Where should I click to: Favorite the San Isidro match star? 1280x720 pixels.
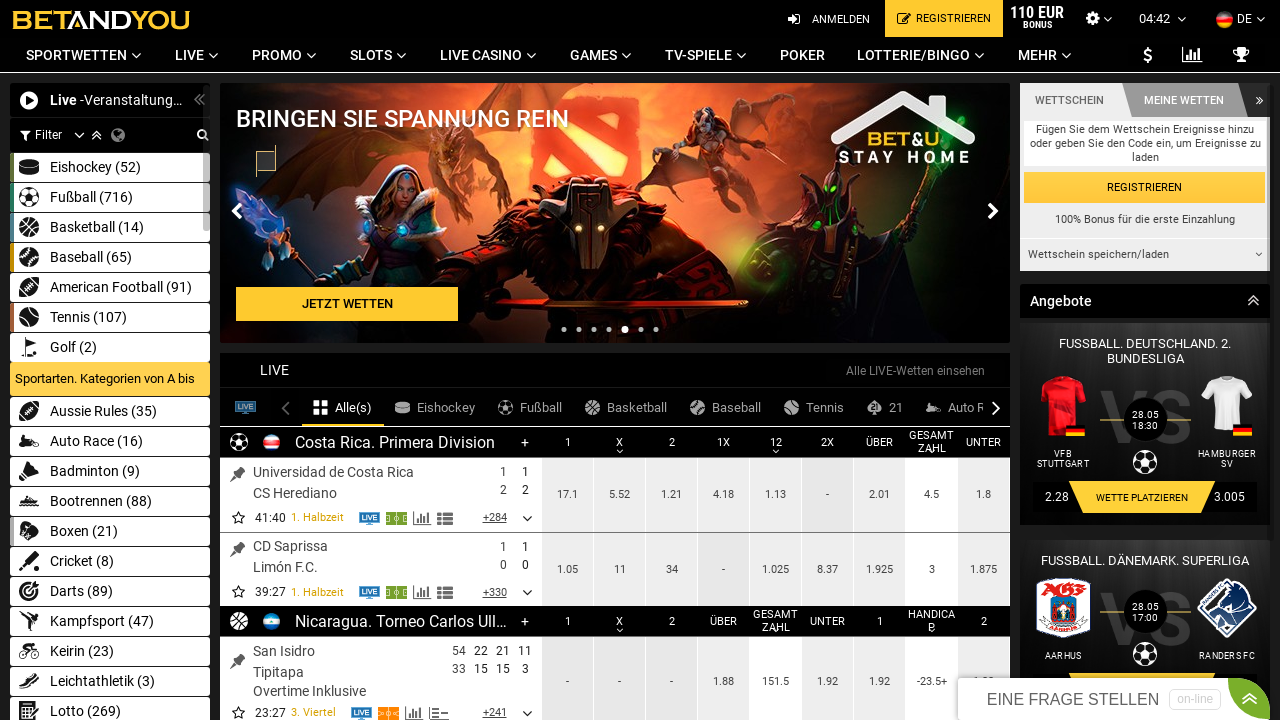[238, 713]
